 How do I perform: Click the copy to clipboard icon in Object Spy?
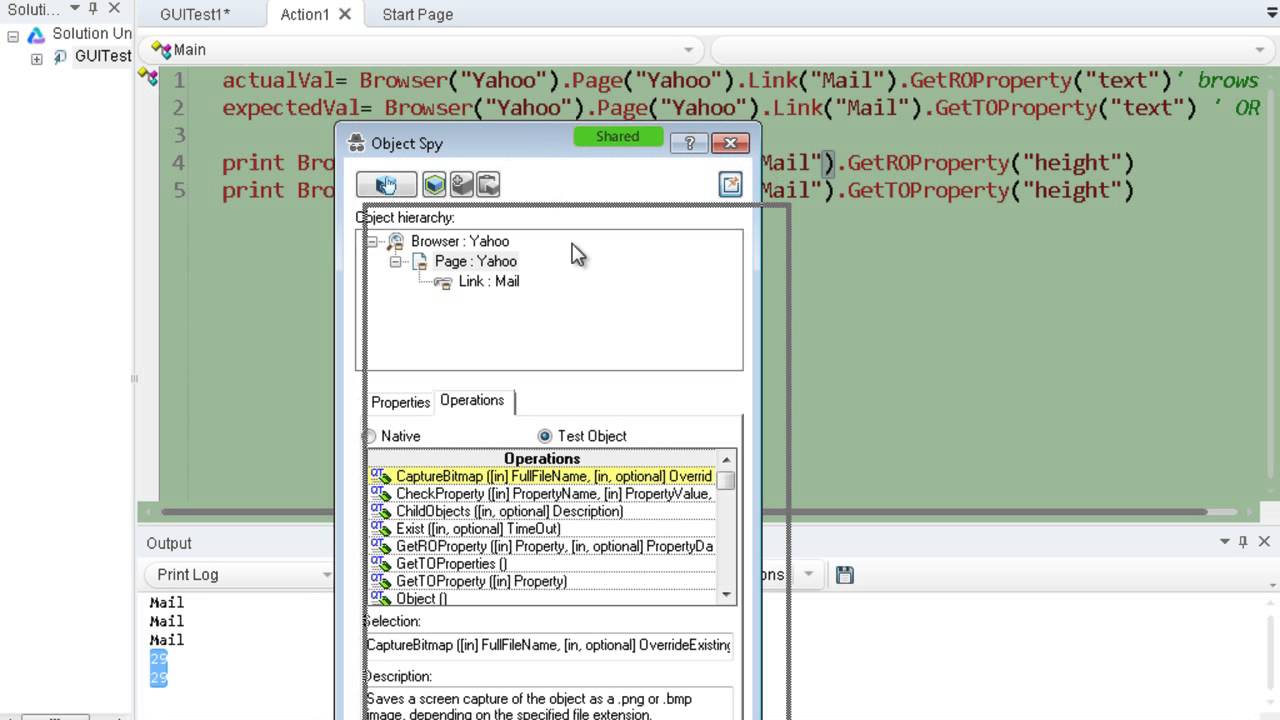tap(488, 185)
